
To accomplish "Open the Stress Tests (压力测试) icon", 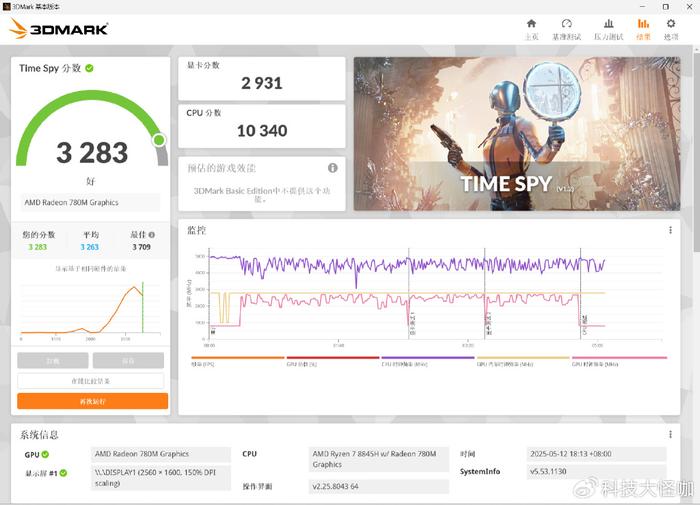I will [x=608, y=24].
